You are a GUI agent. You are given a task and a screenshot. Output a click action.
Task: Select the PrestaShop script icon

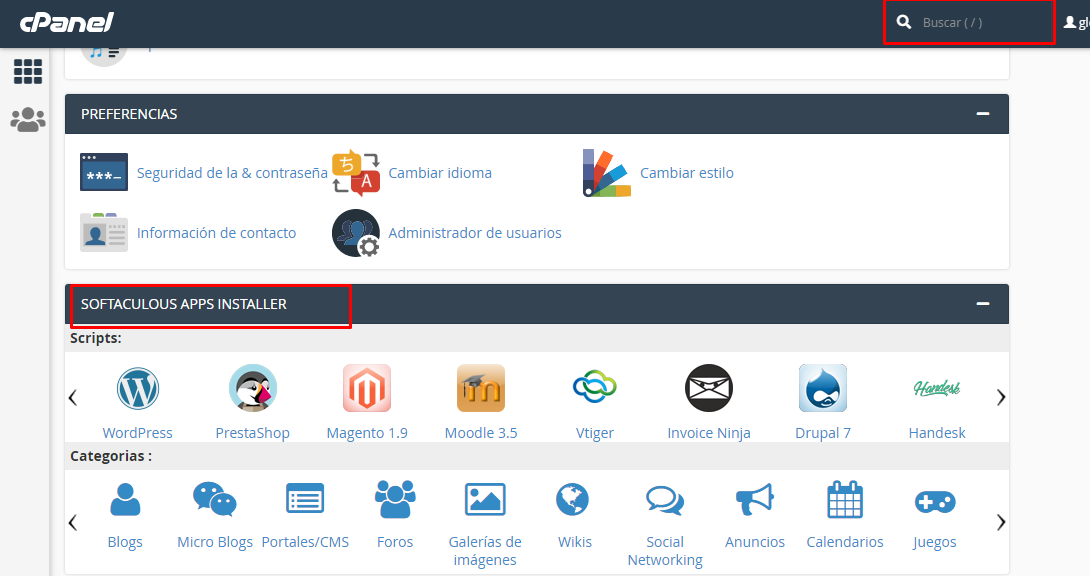pyautogui.click(x=252, y=388)
